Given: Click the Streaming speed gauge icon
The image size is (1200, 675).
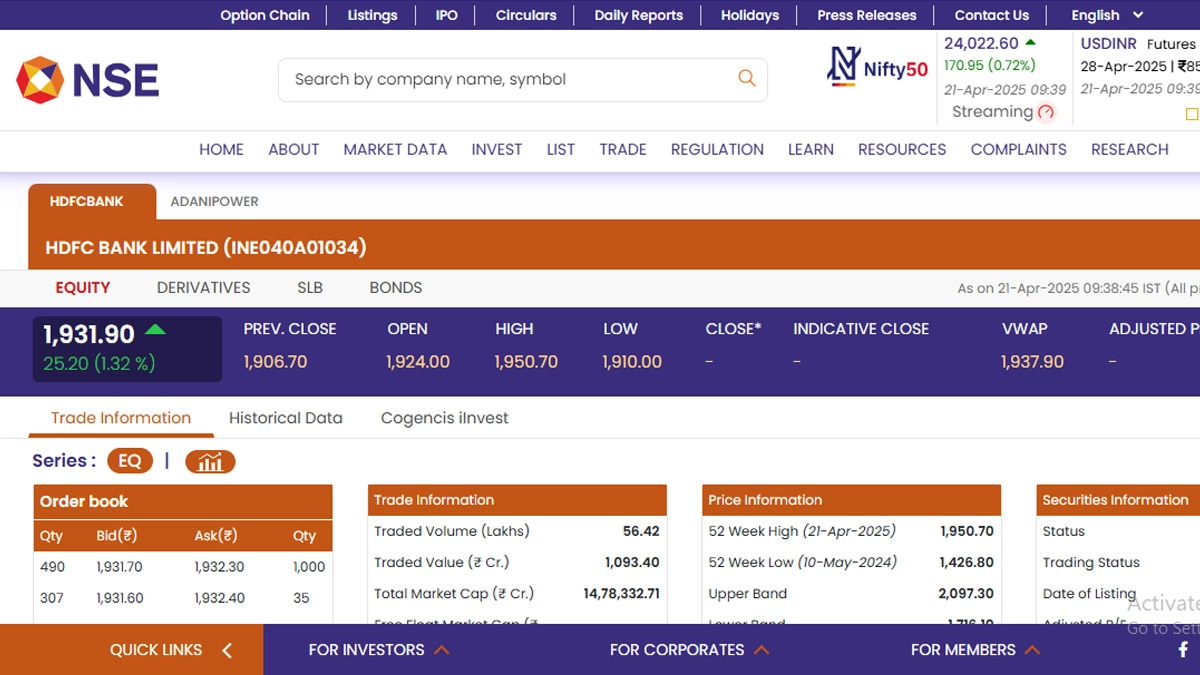Looking at the screenshot, I should click(1046, 112).
